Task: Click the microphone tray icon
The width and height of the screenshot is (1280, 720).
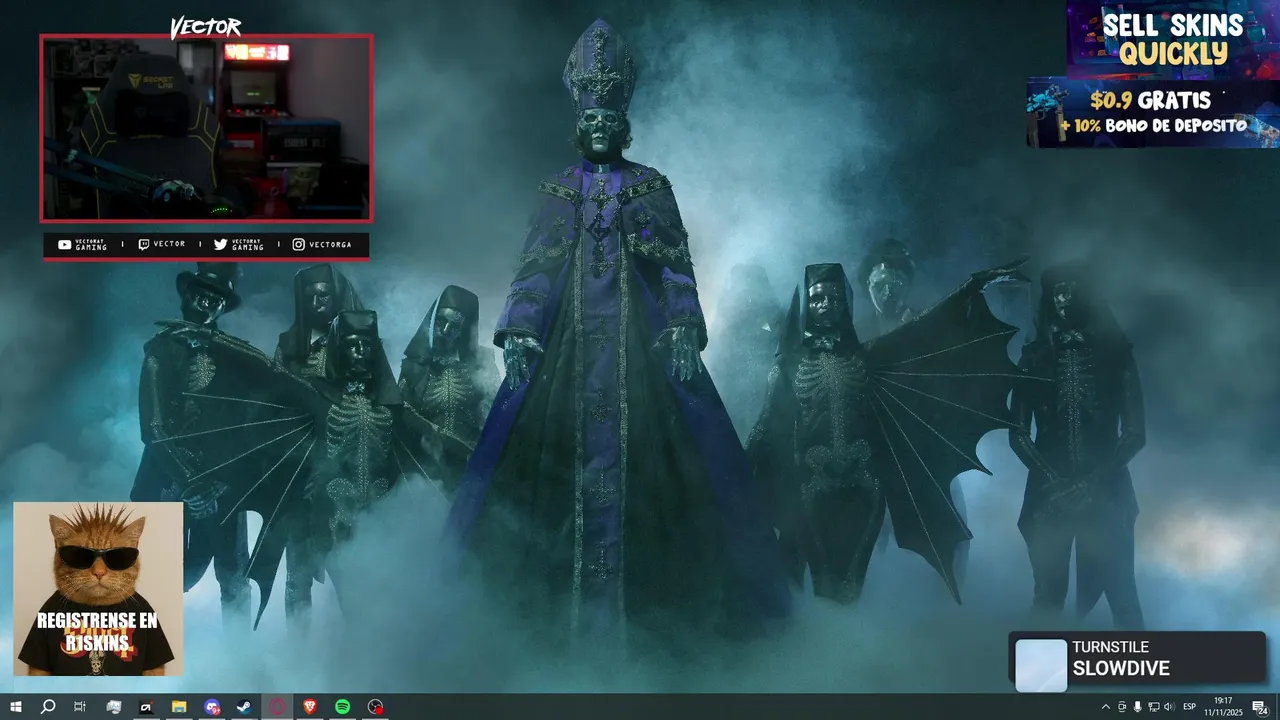Action: [1137, 707]
